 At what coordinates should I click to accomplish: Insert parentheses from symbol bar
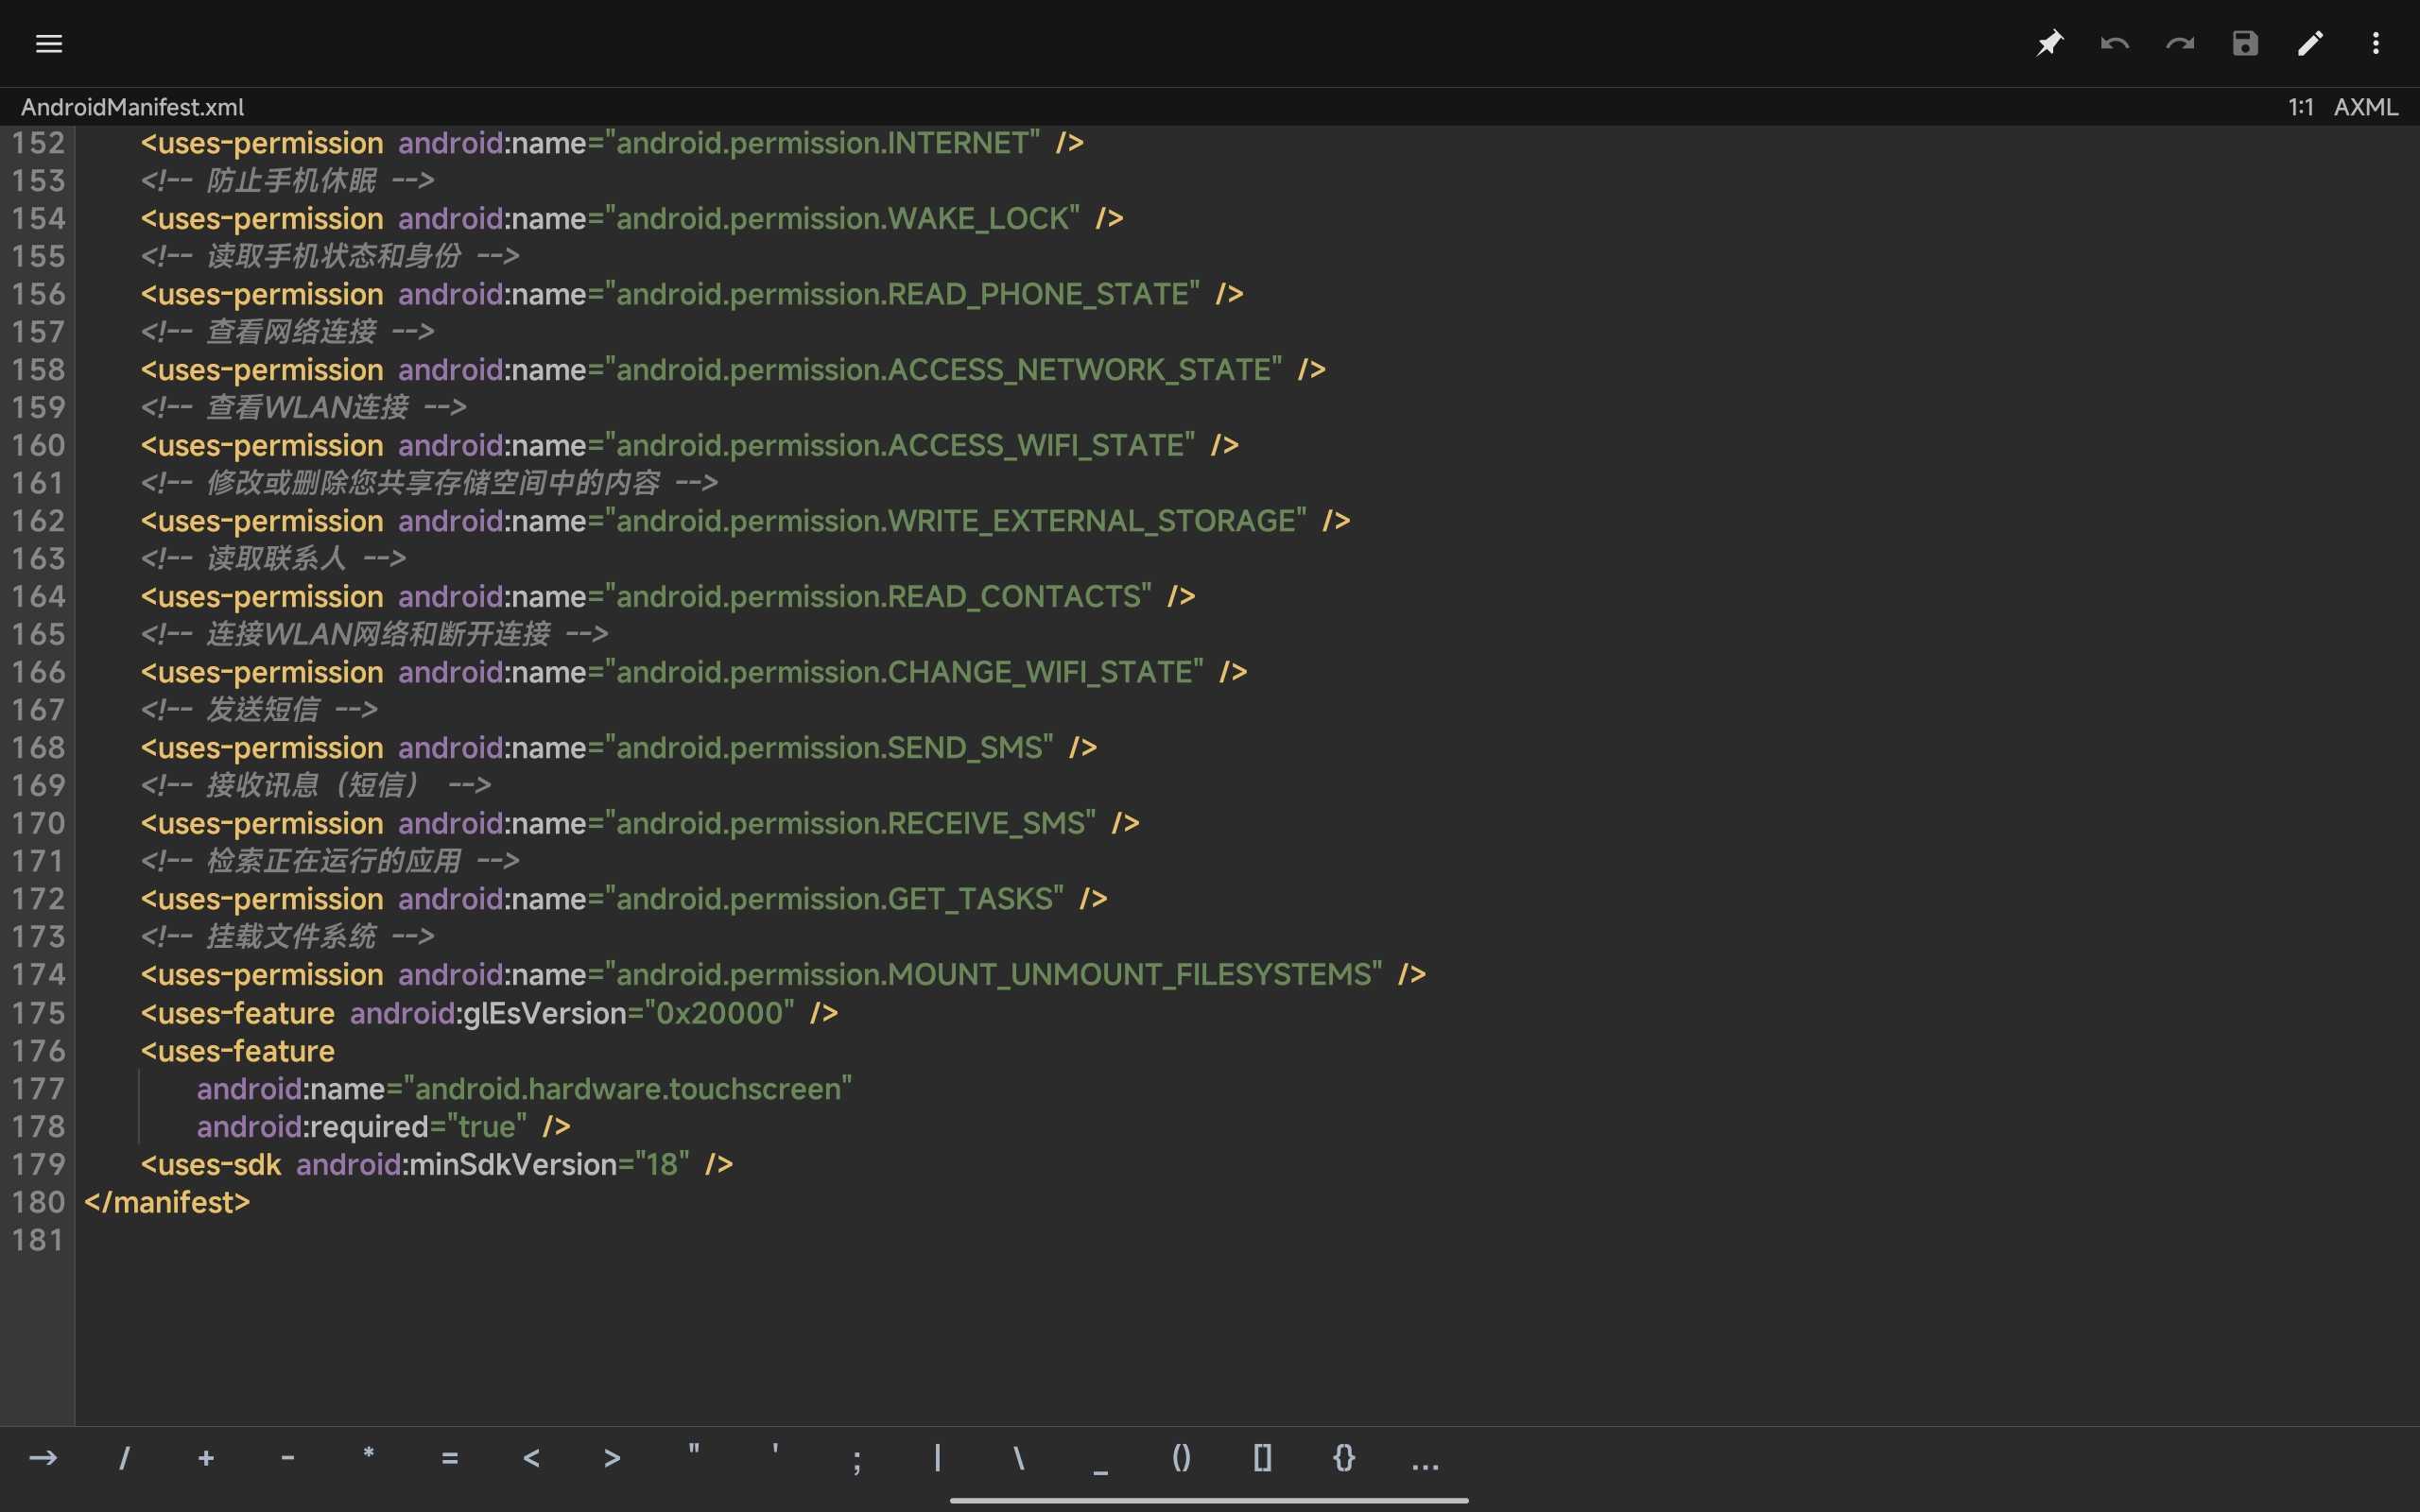(x=1181, y=1458)
